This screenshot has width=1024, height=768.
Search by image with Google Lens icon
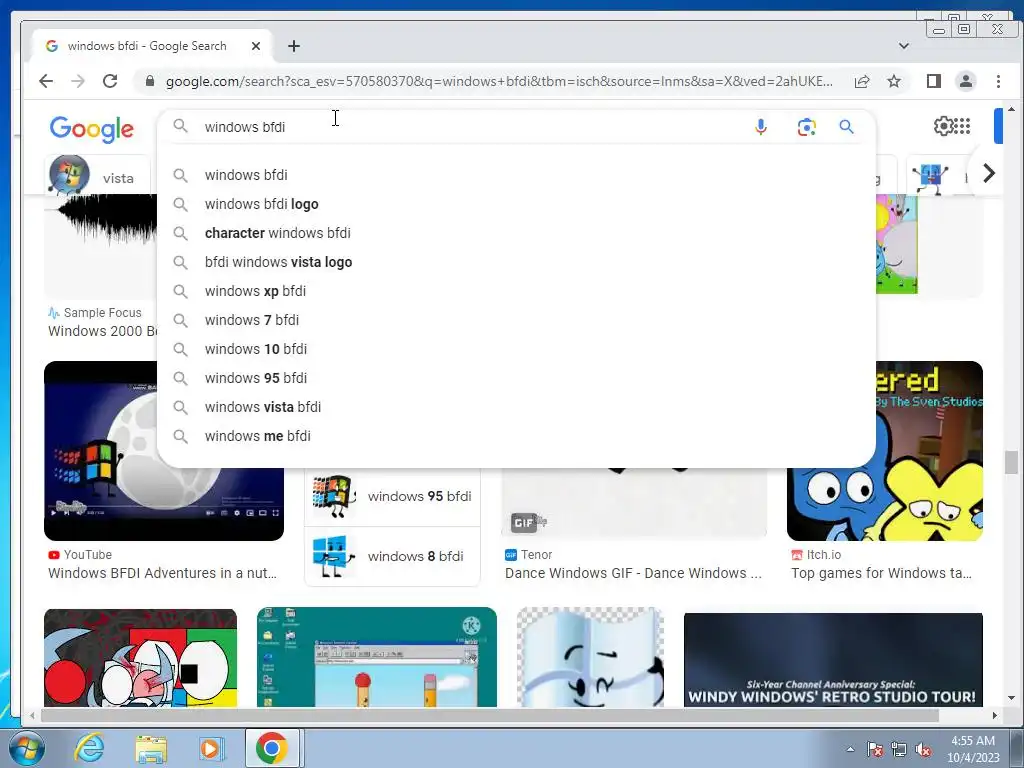tap(807, 127)
